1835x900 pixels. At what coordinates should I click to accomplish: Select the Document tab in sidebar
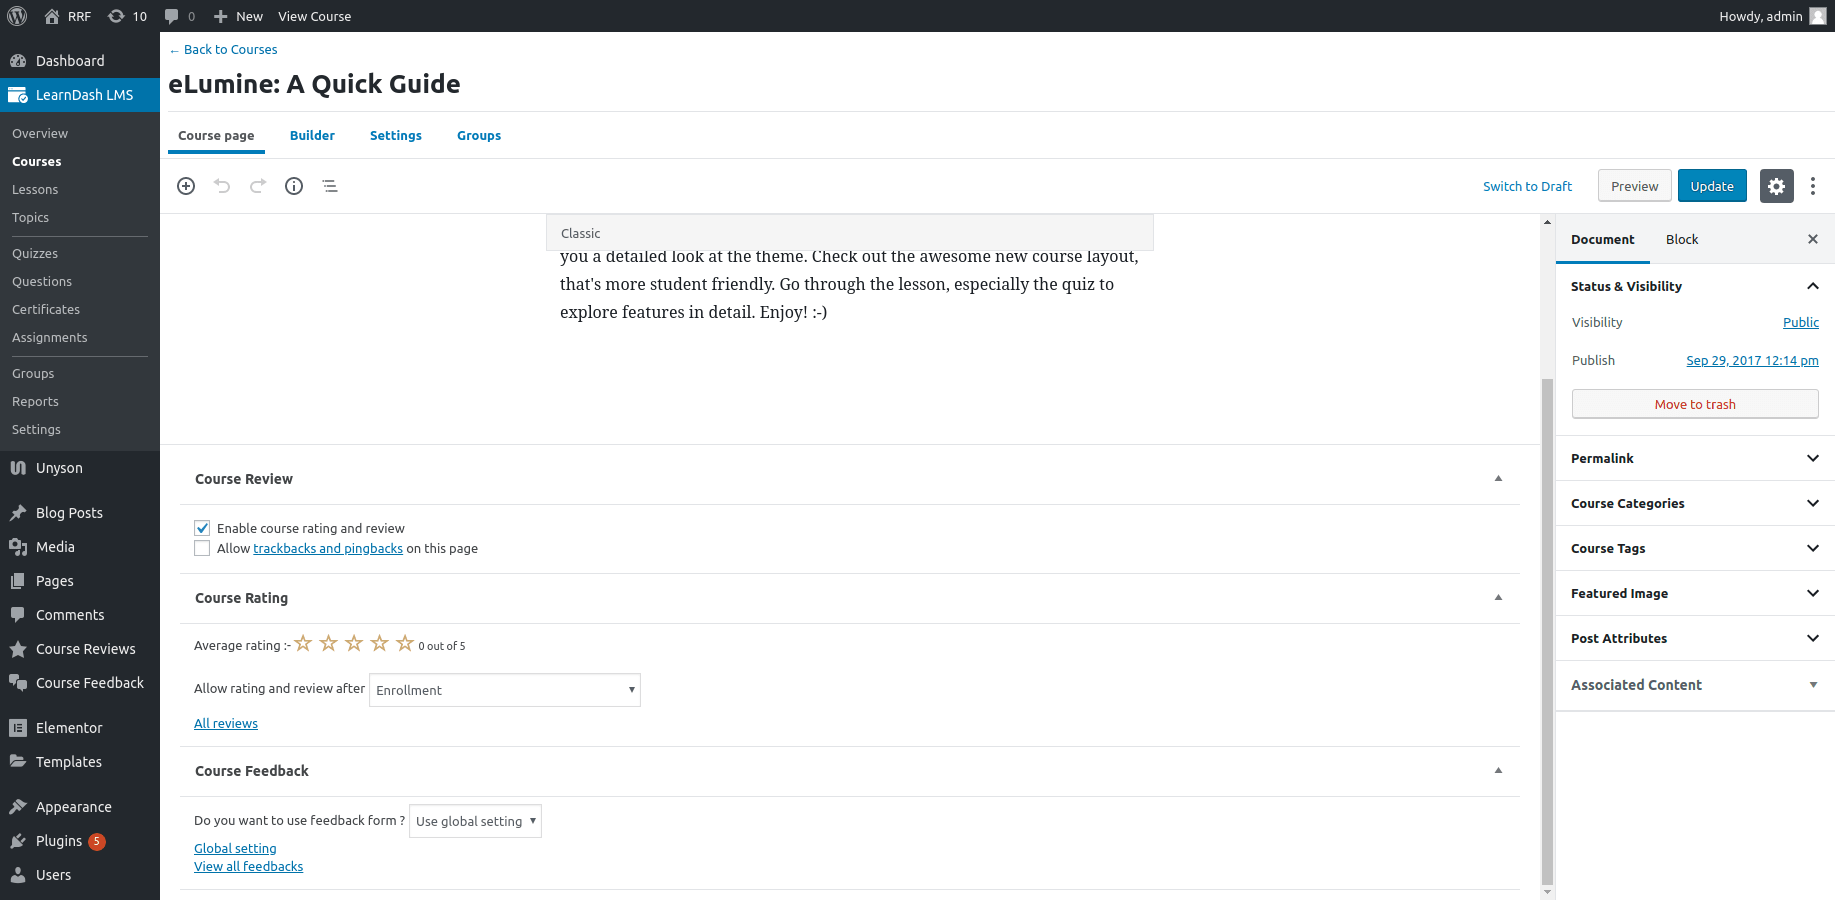click(x=1603, y=240)
